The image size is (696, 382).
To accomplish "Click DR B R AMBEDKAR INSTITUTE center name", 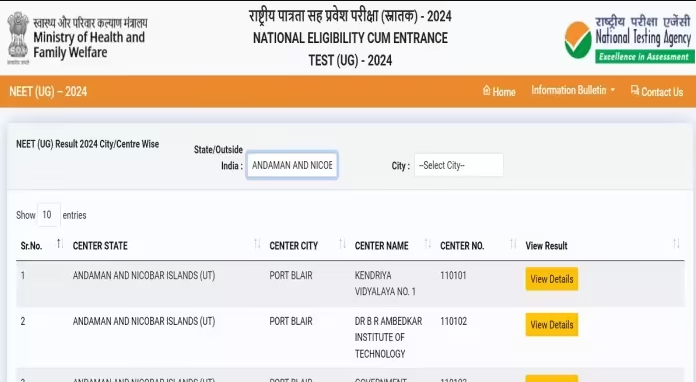I will coord(388,337).
